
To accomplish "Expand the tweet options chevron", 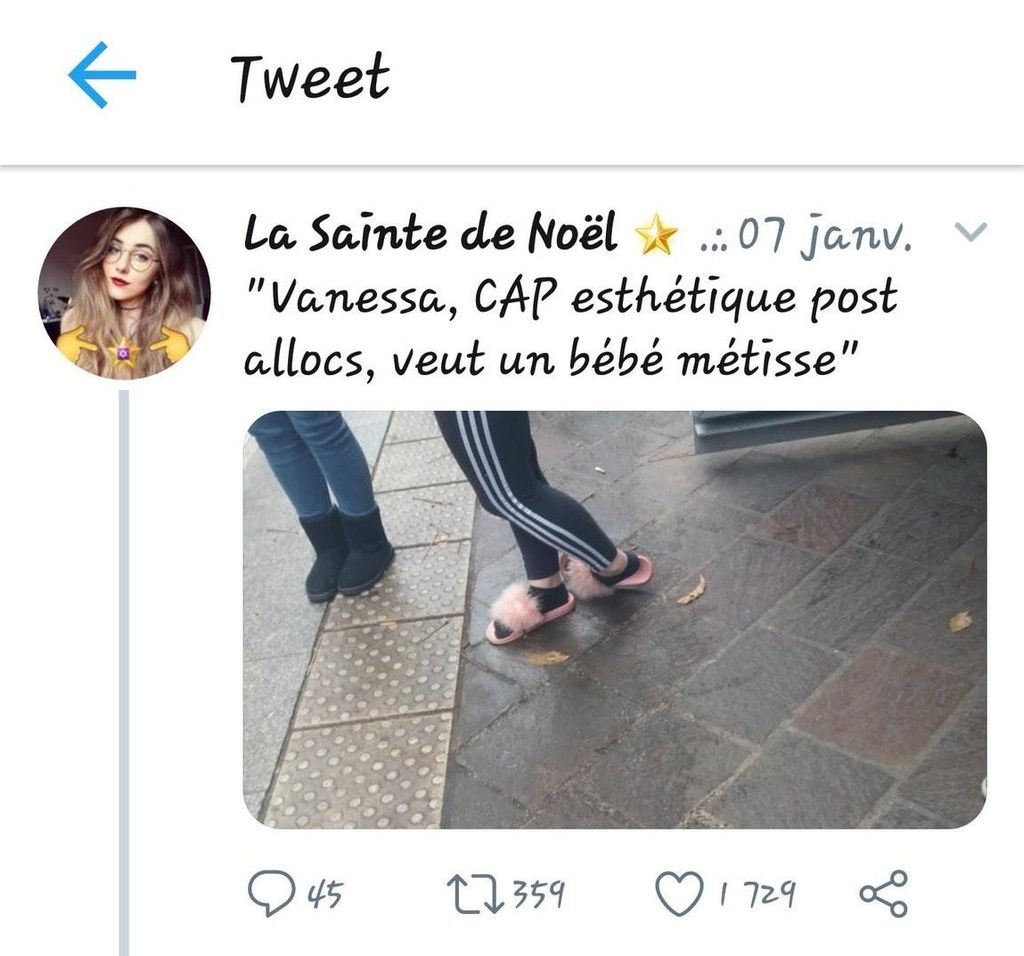I will 970,233.
